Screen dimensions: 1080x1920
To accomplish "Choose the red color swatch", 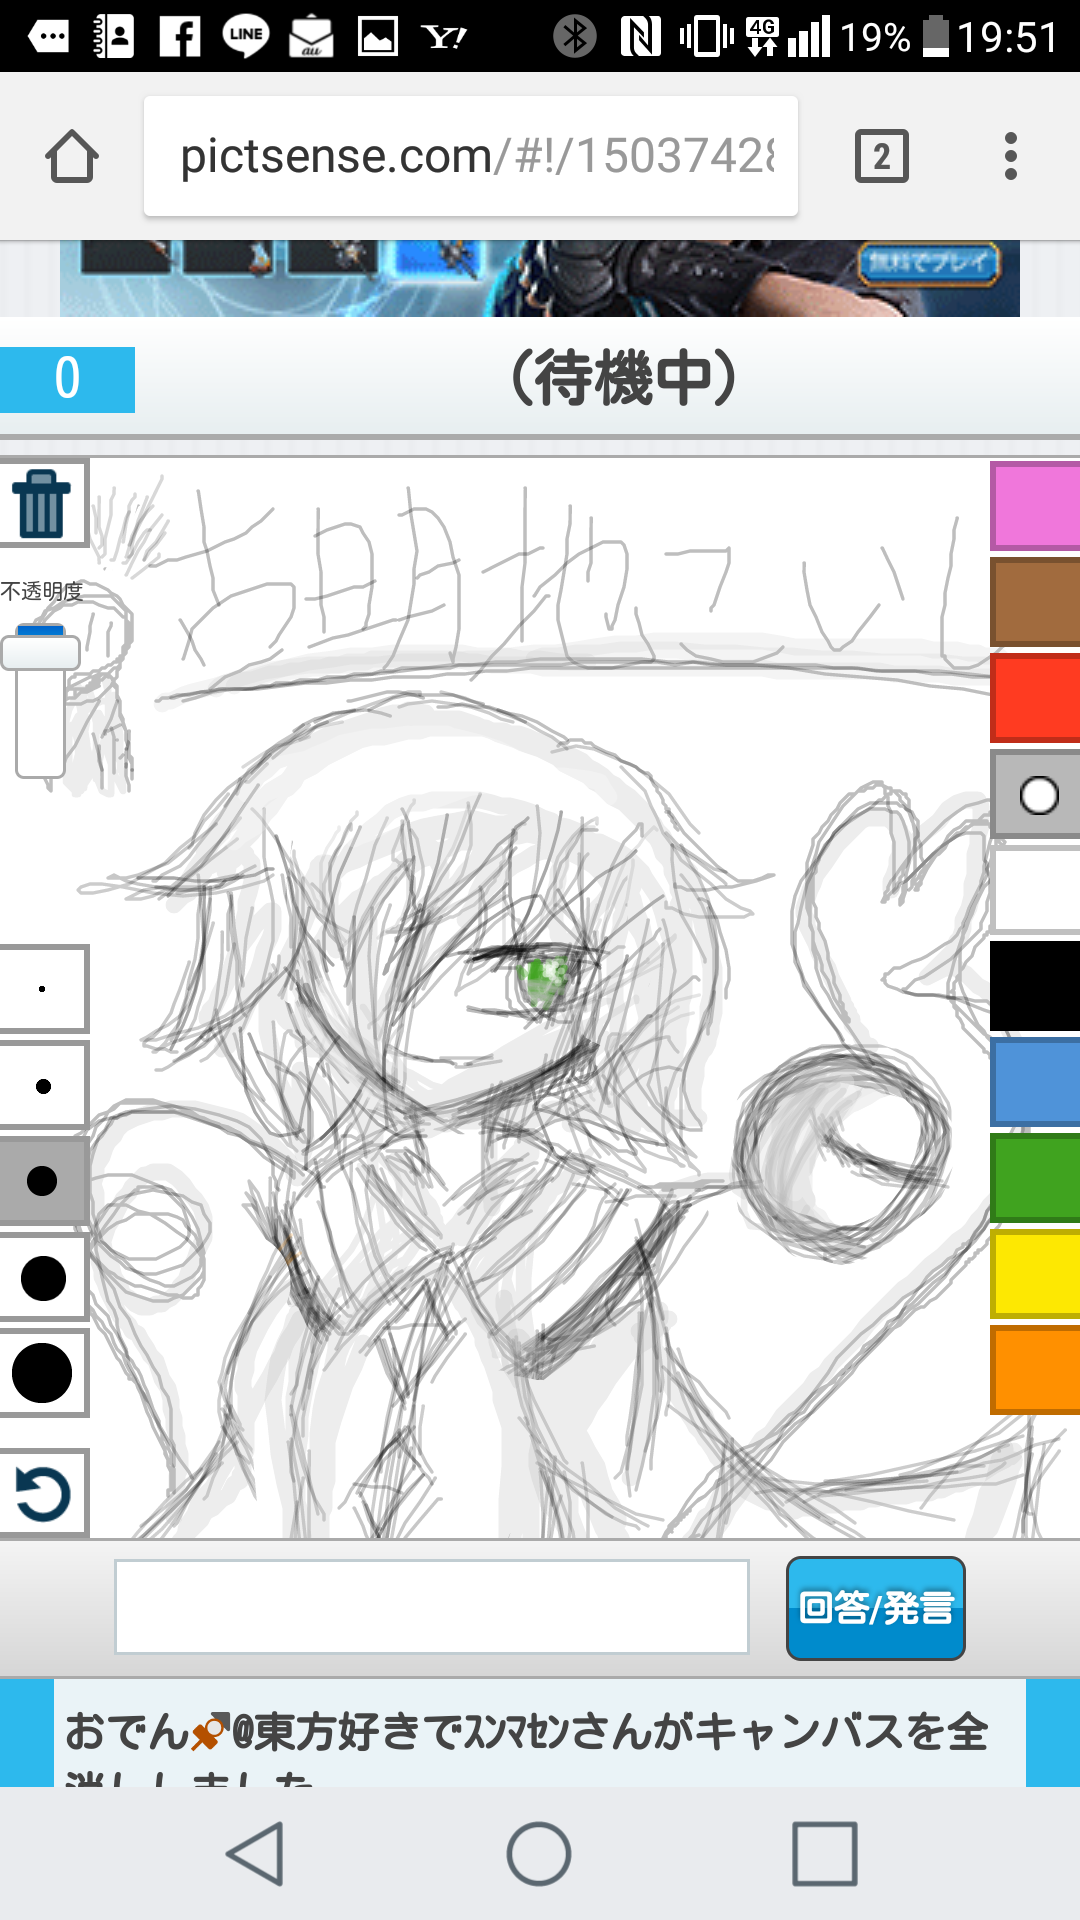I will [1035, 698].
